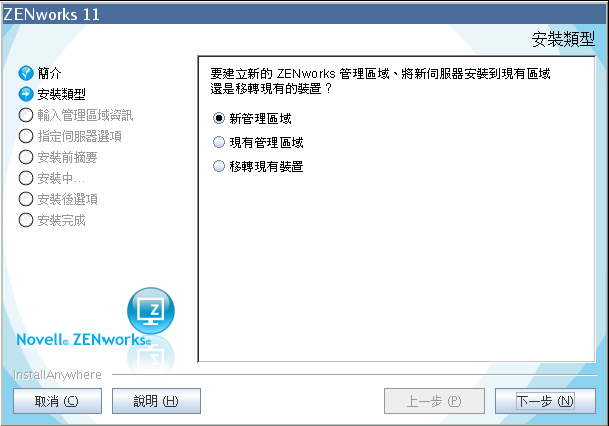Click the InstallAnywhere label text
Screen dimensions: 609x426
tap(57, 375)
